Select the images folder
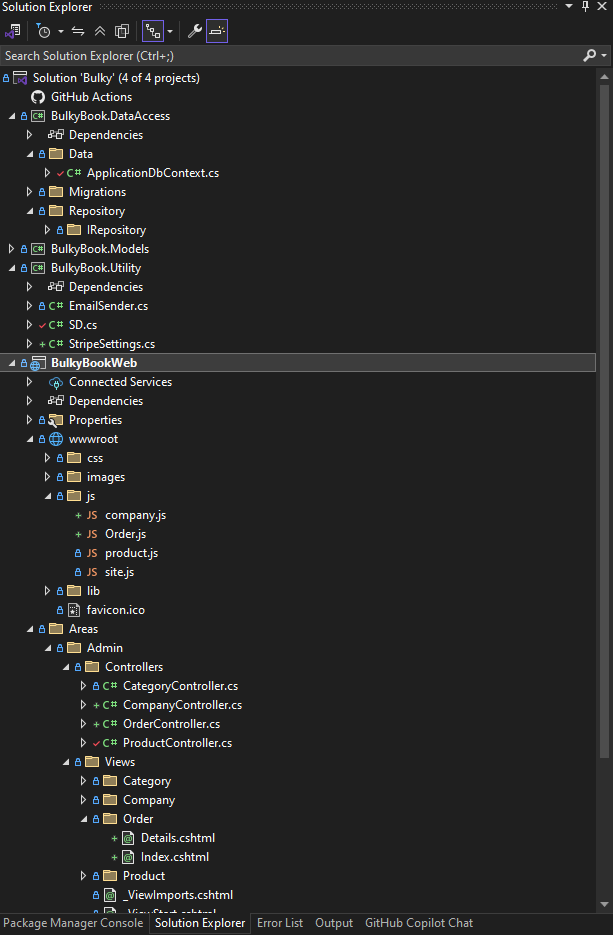Screen dimensions: 613x935 [x=106, y=477]
